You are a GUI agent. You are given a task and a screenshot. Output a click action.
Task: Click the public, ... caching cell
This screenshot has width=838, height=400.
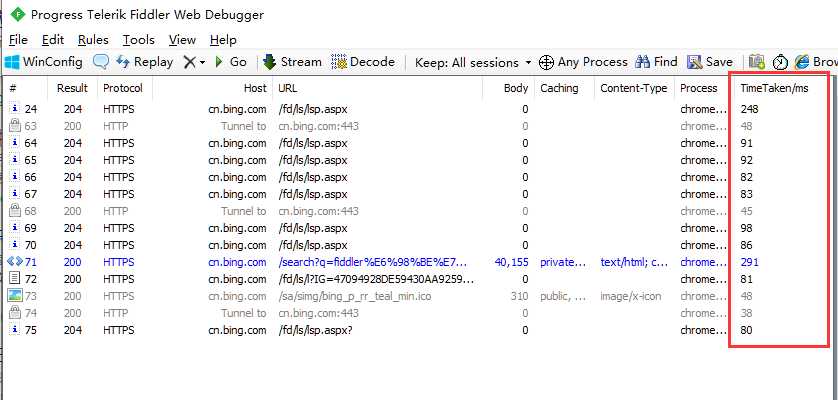(563, 296)
